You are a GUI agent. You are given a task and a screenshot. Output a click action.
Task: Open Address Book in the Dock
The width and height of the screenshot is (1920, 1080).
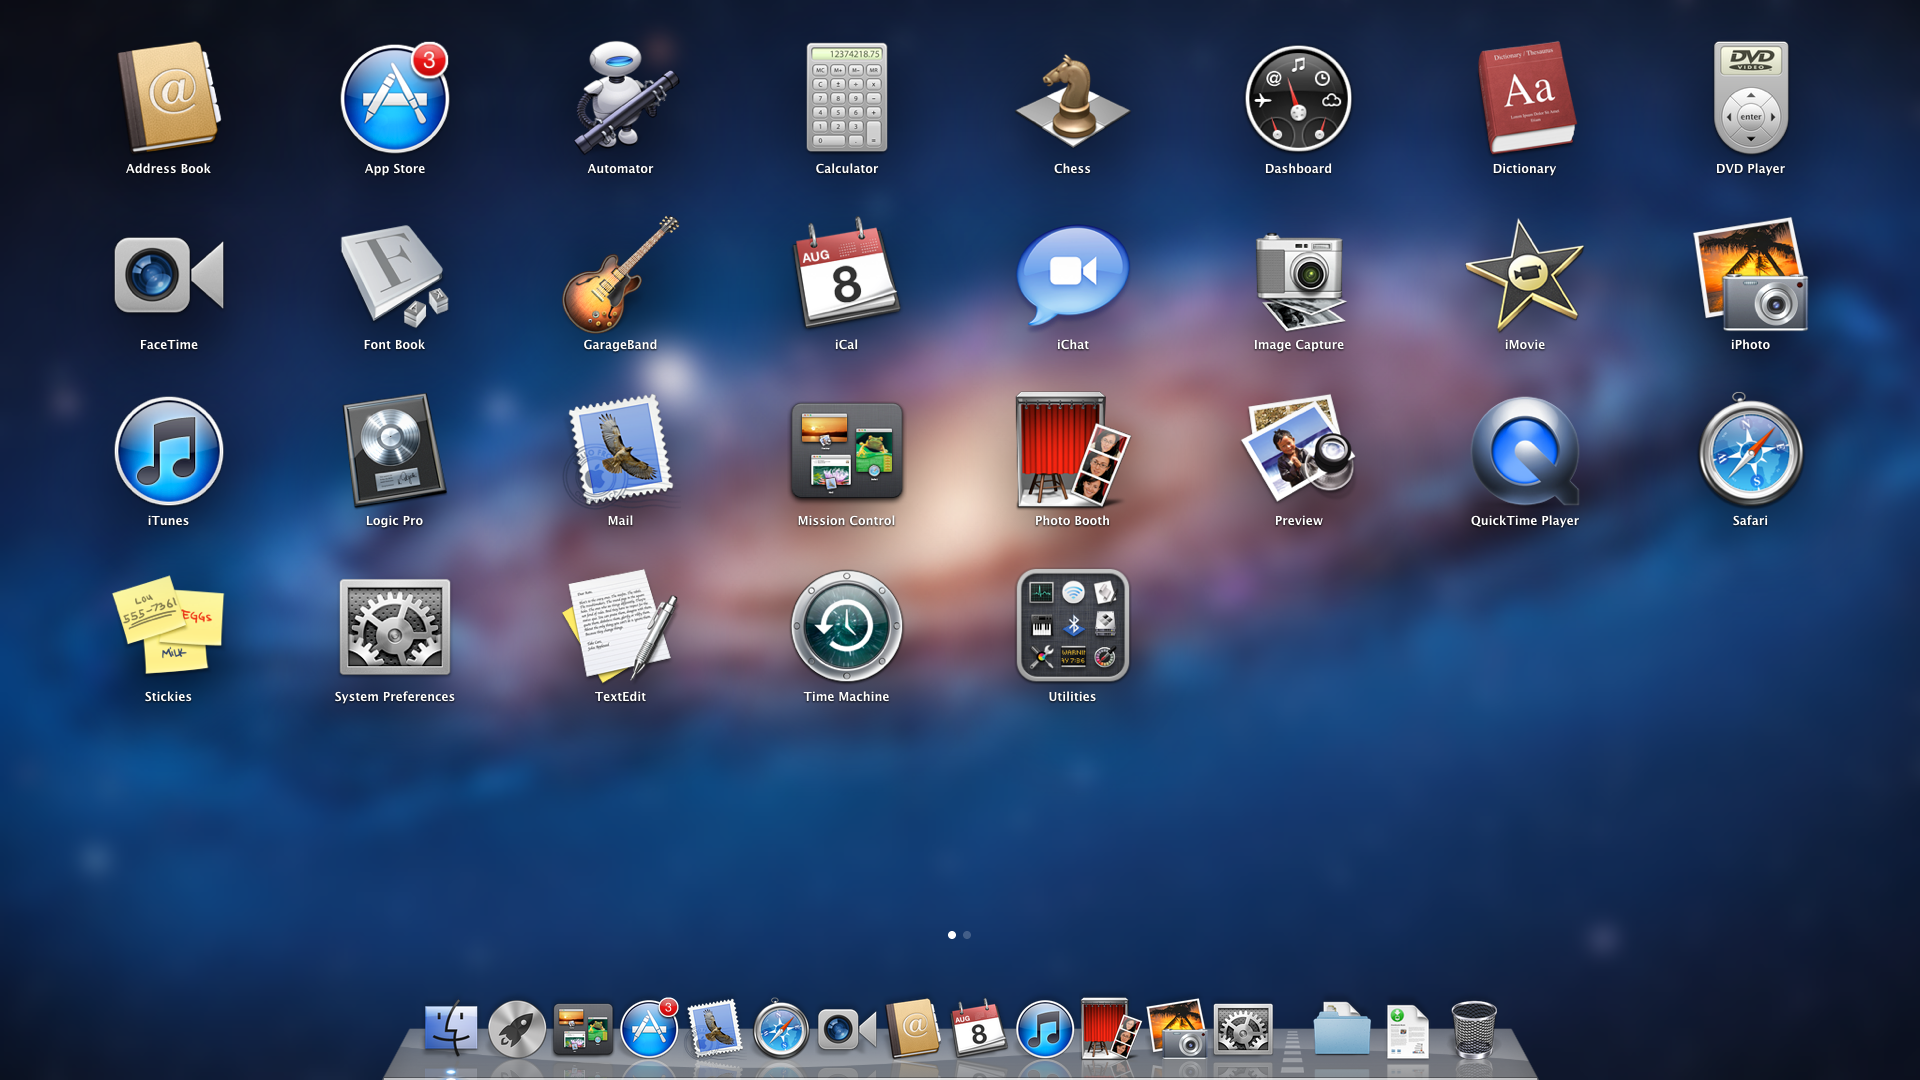pyautogui.click(x=913, y=1028)
